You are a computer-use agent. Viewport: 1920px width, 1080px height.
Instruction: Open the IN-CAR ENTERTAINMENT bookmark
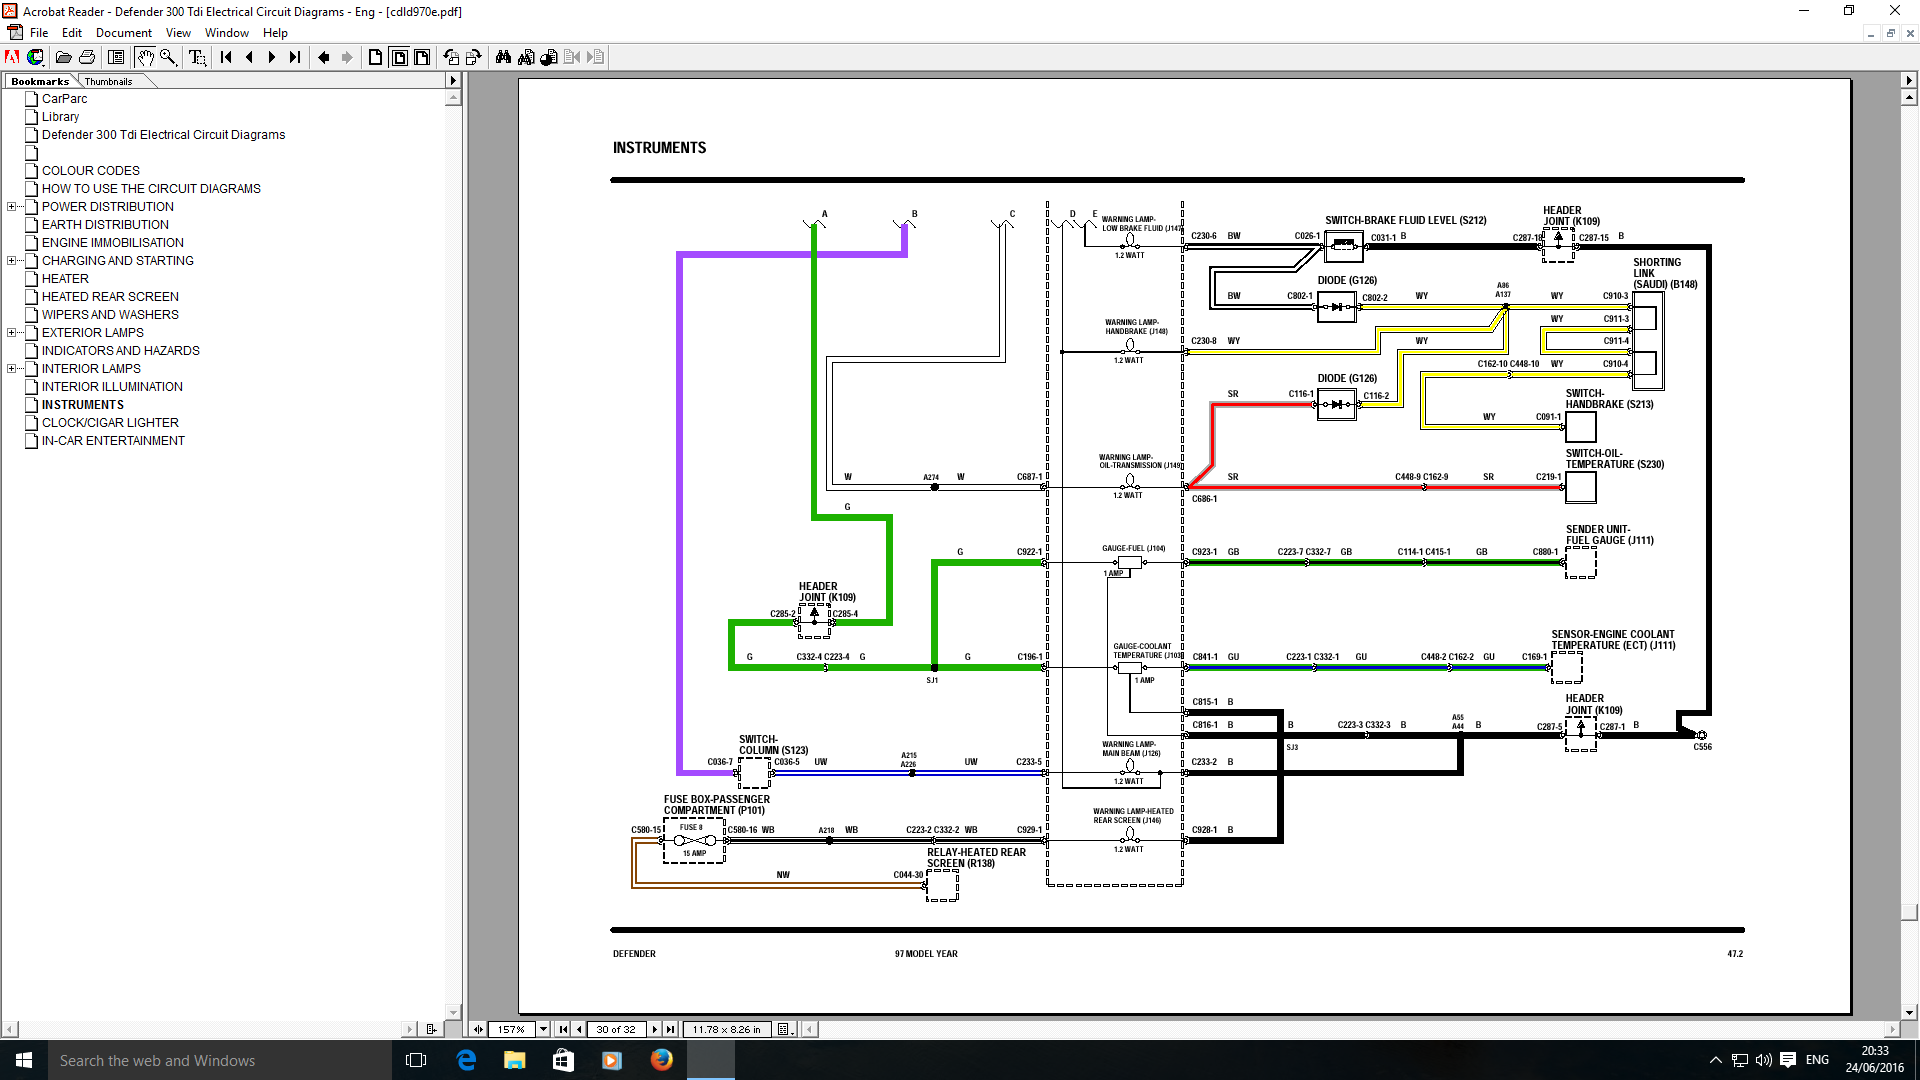(x=113, y=441)
